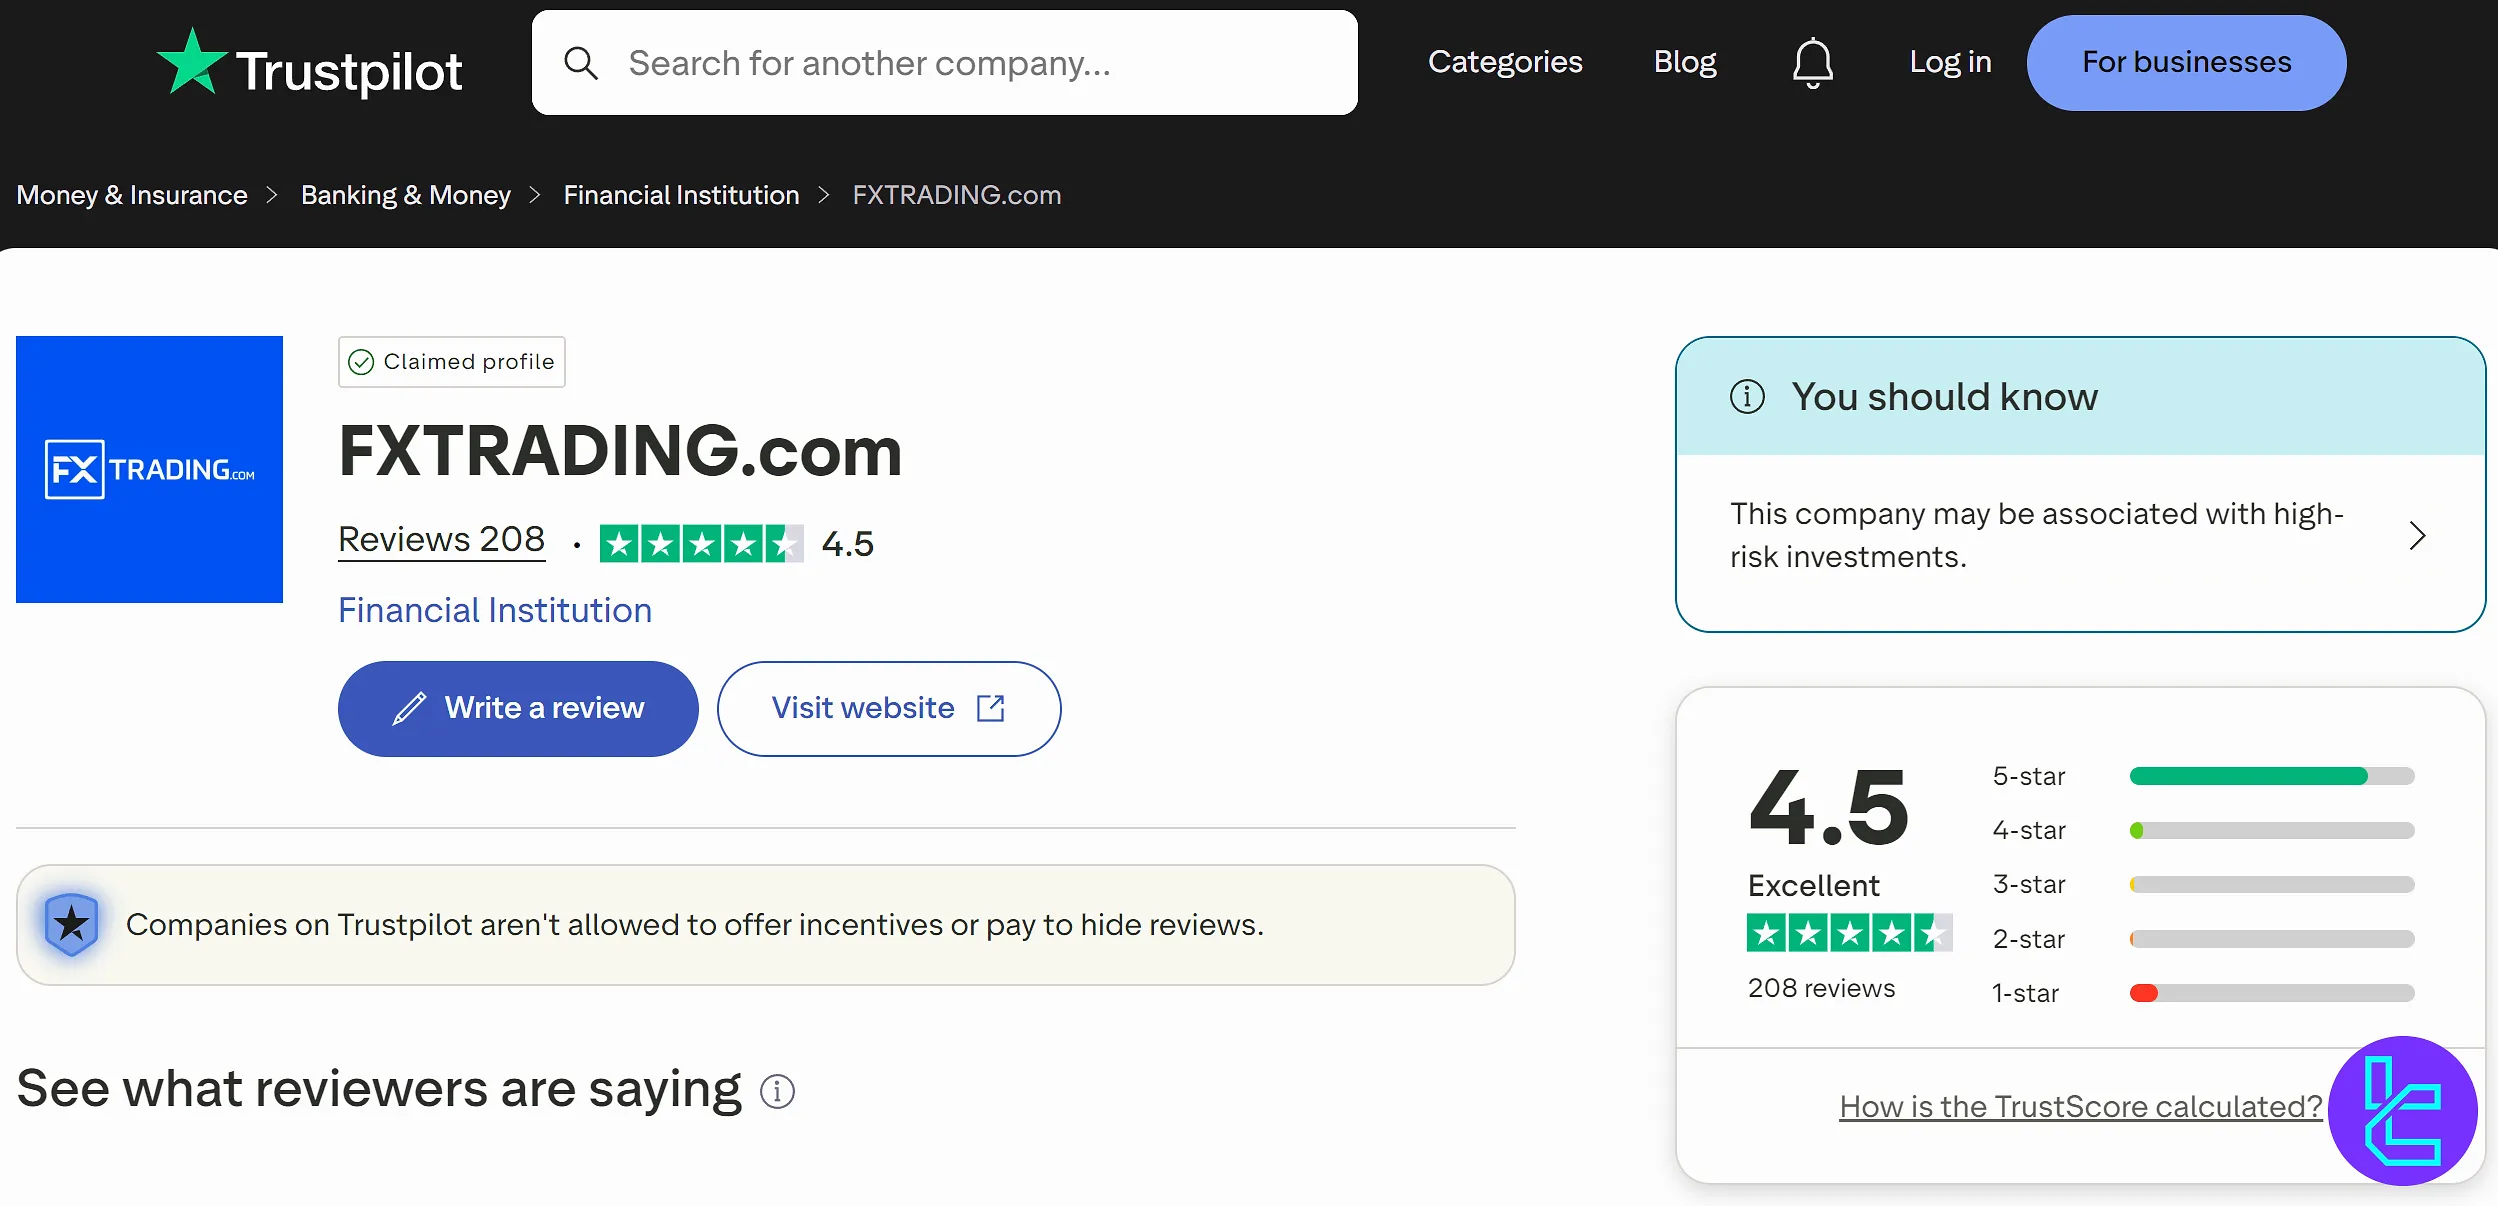Open the purple floating chat widget

pos(2402,1111)
